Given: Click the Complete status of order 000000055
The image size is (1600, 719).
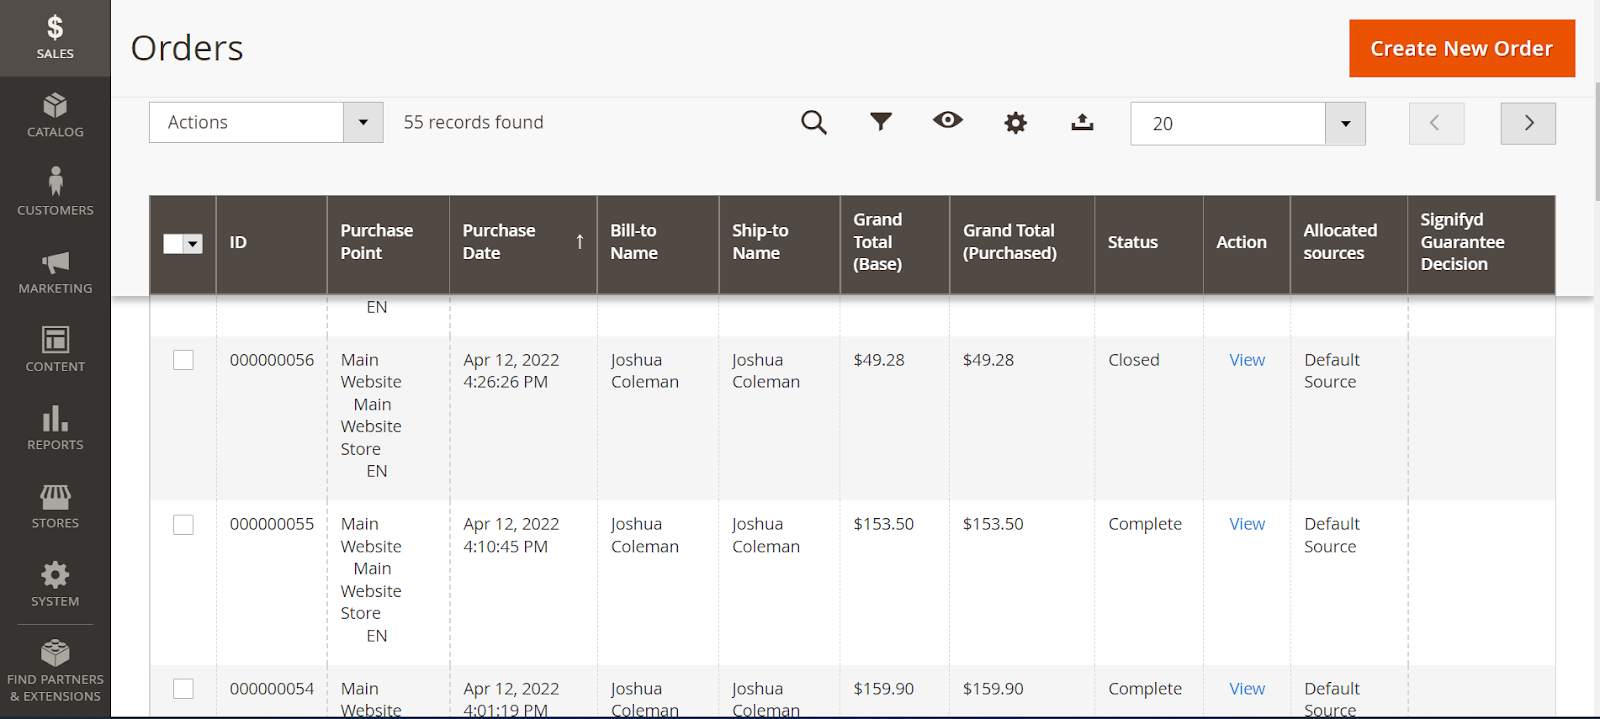Looking at the screenshot, I should pyautogui.click(x=1145, y=524).
